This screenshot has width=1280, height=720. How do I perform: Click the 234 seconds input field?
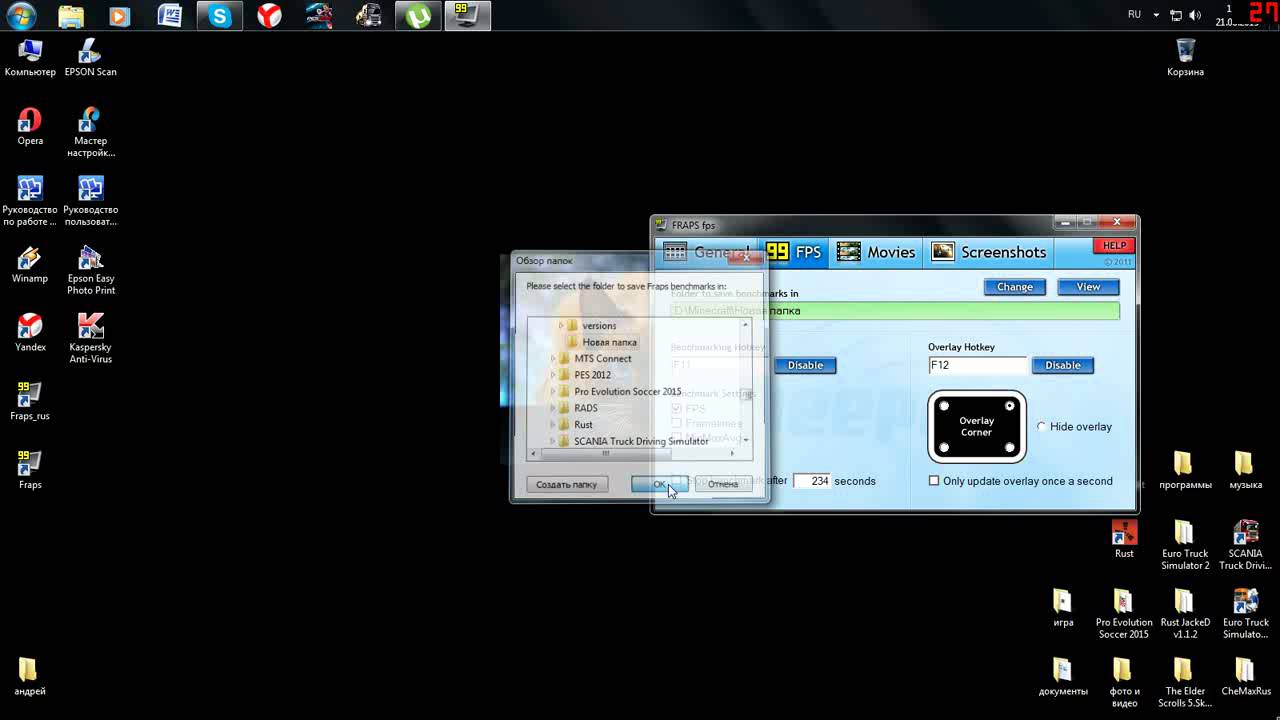click(x=812, y=481)
